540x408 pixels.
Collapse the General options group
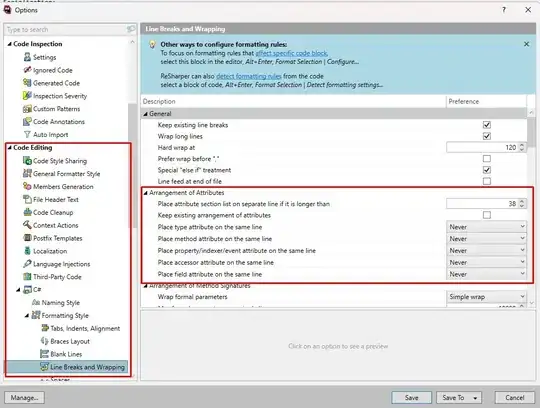pyautogui.click(x=146, y=114)
